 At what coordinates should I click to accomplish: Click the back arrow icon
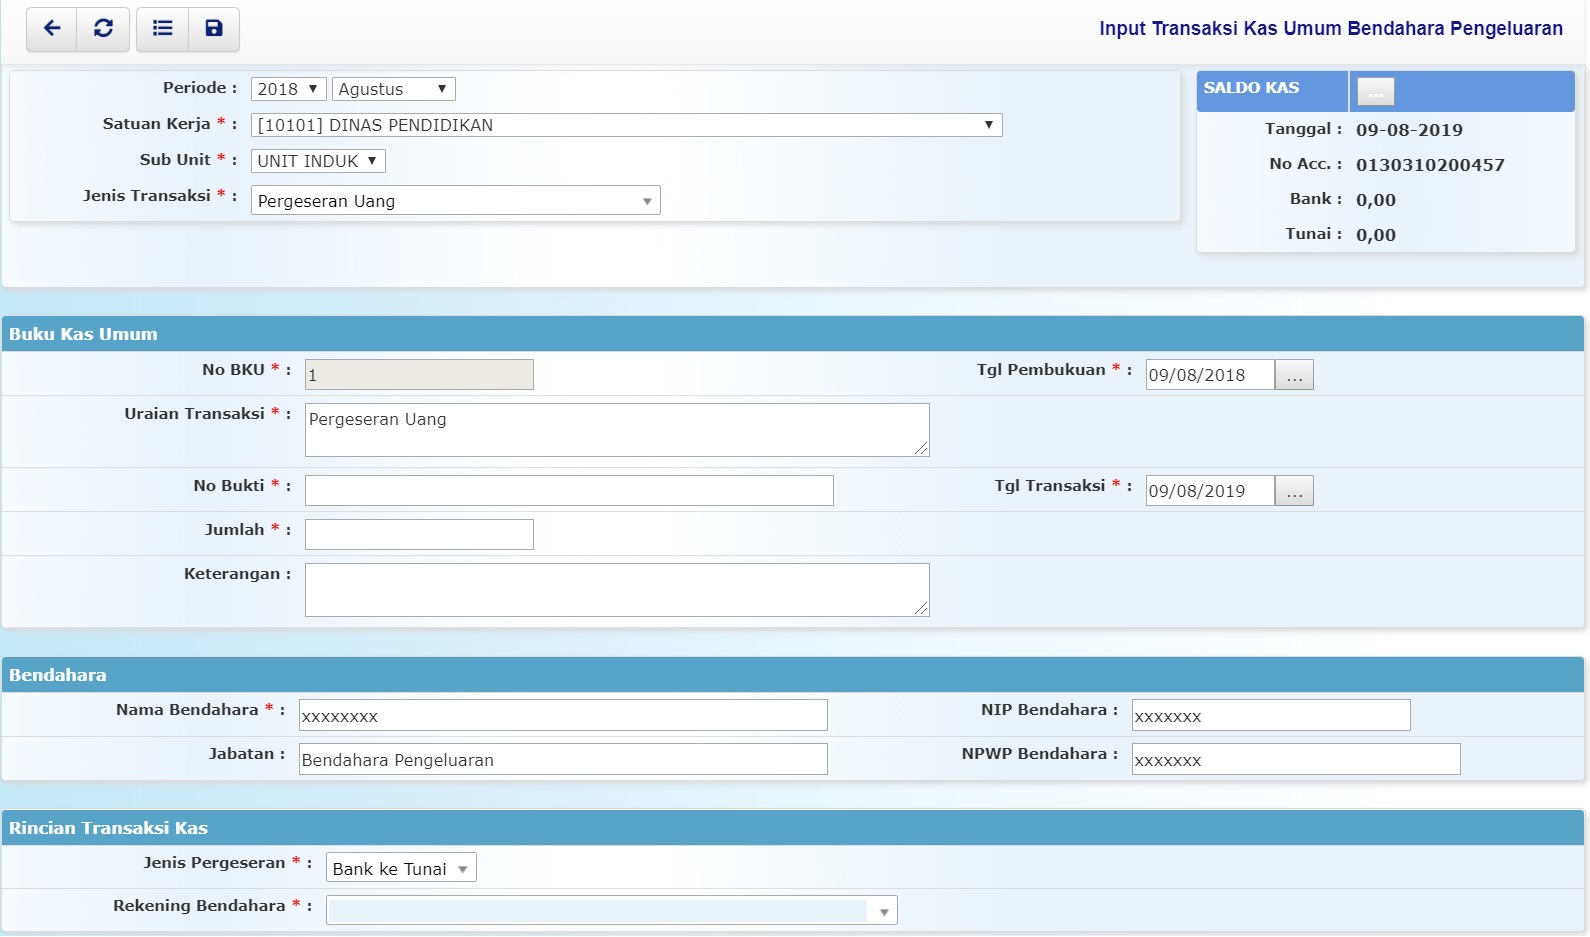point(52,29)
